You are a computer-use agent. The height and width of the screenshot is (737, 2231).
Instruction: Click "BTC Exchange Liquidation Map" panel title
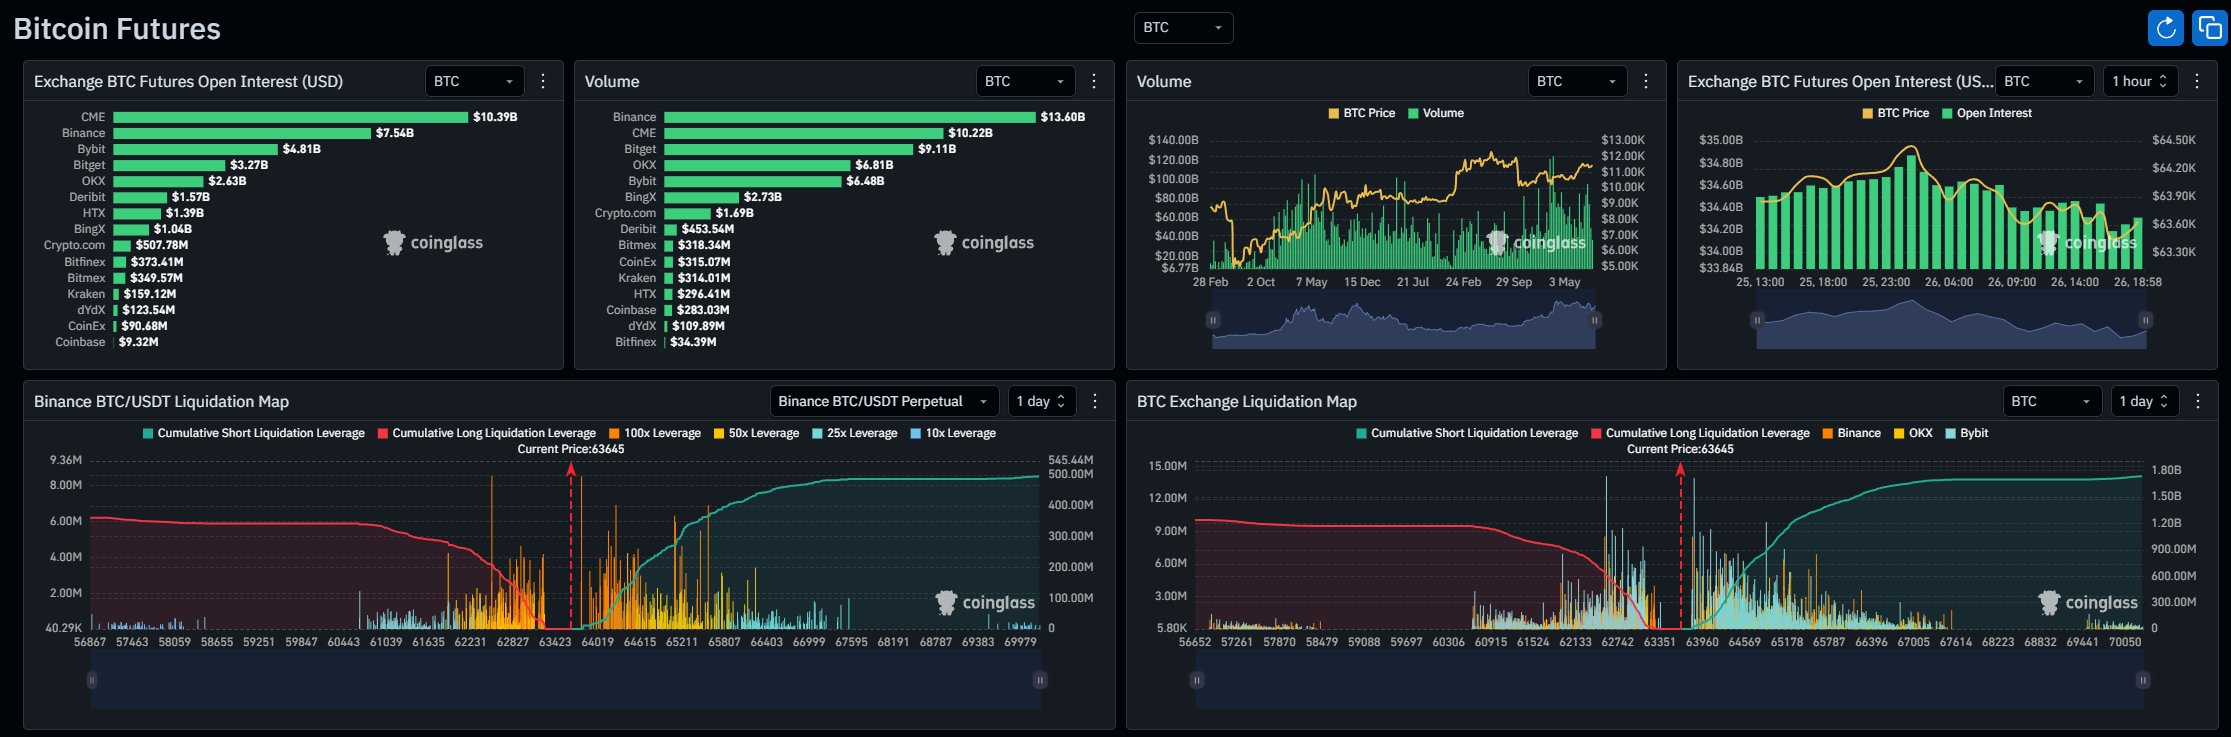pos(1247,401)
